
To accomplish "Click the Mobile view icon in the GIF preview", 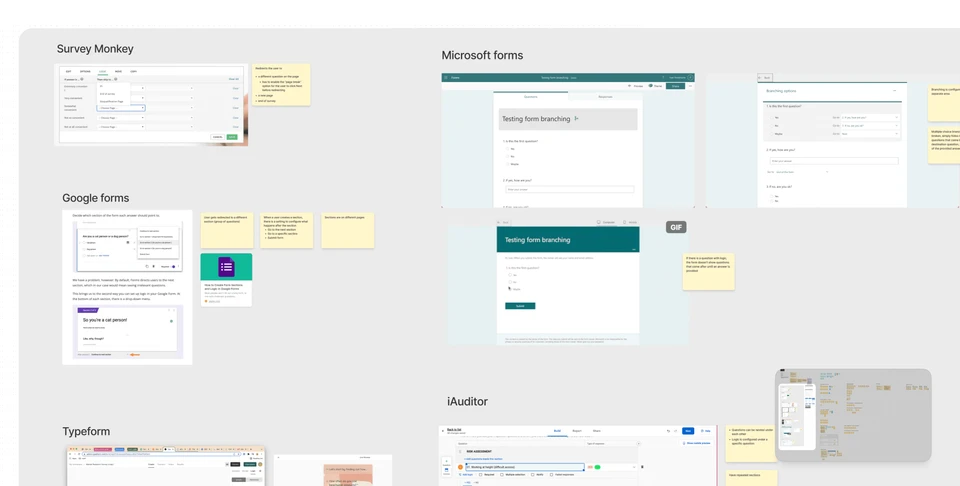I will coord(624,222).
